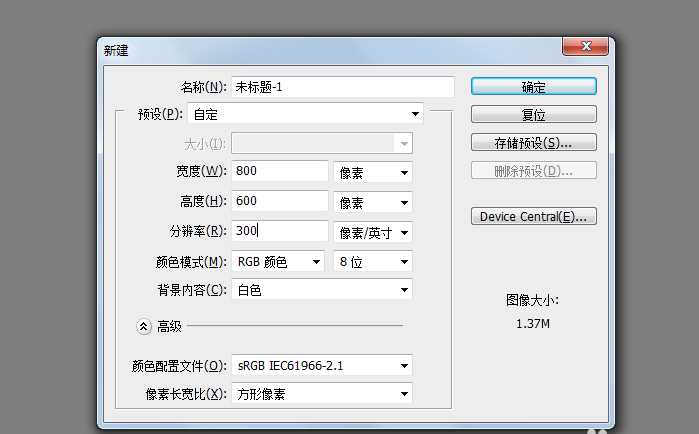
Task: Open the resolution unit 像素/英寸 dropdown
Action: pyautogui.click(x=373, y=232)
